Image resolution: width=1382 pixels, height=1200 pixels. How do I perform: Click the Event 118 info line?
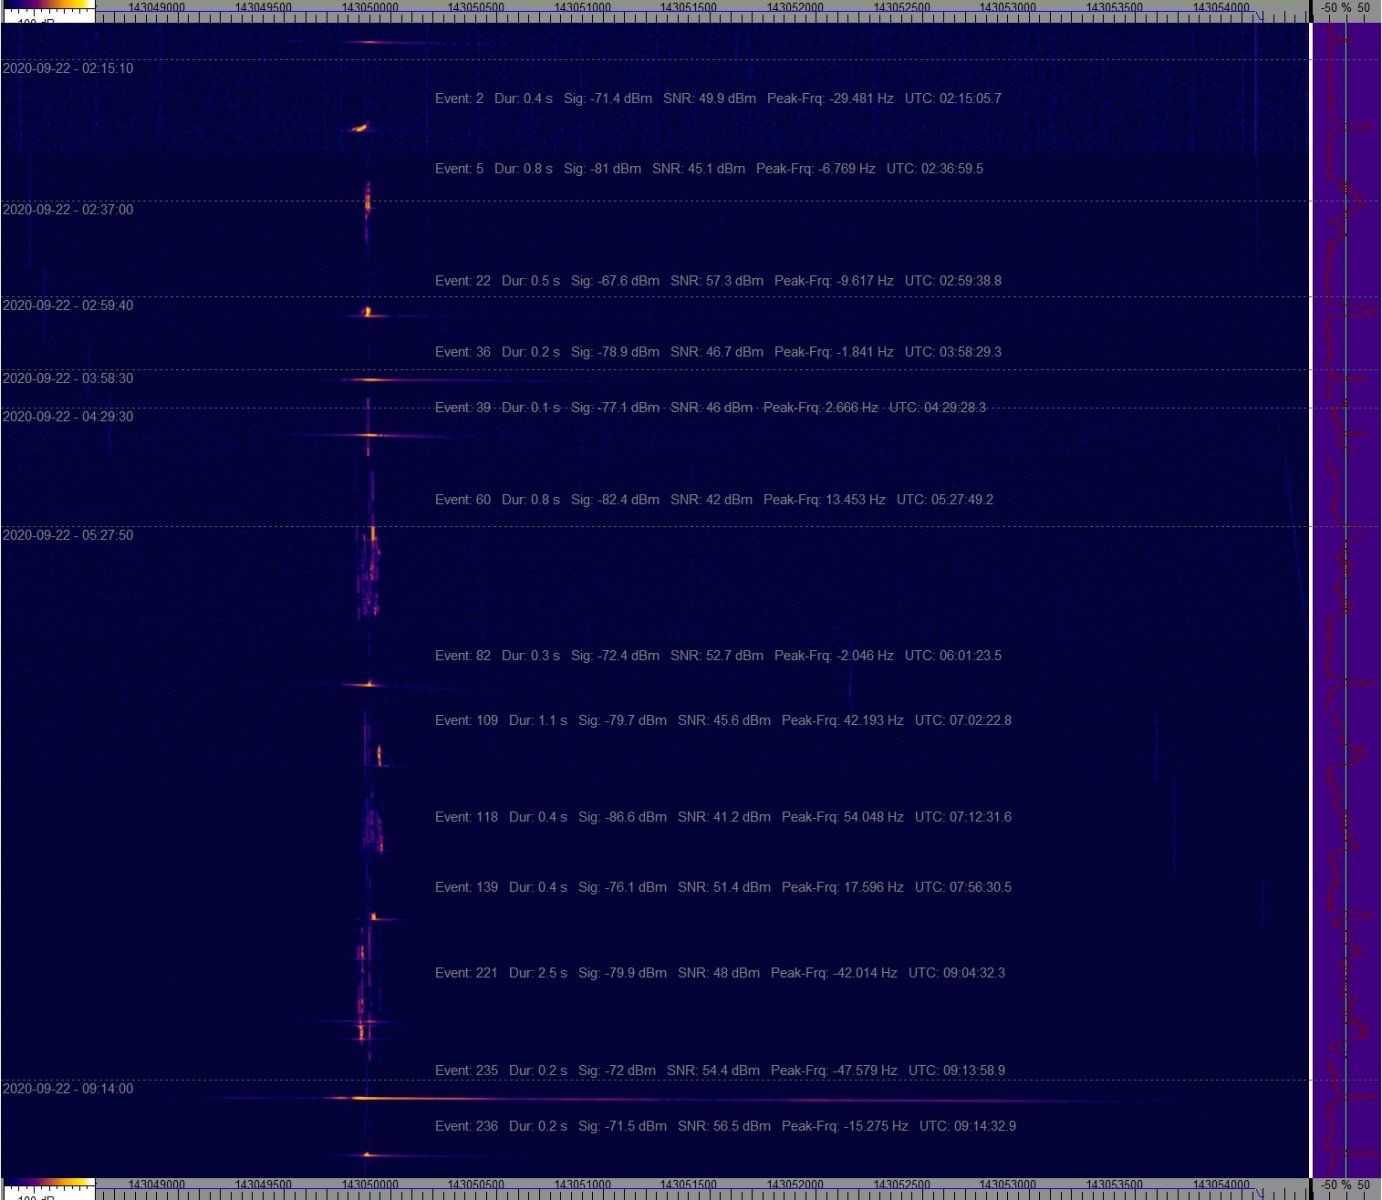coord(723,816)
